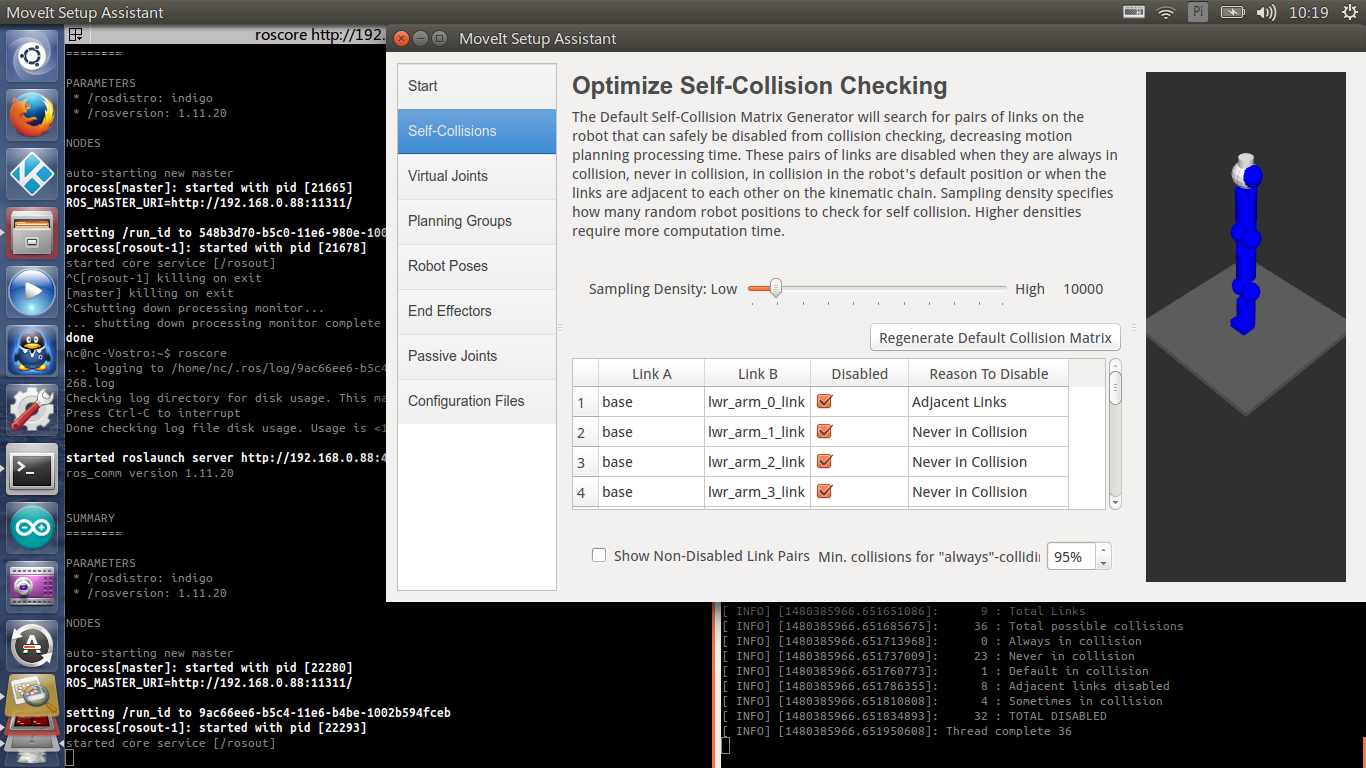Screen dimensions: 1366x768
Task: Open the sound volume indicator
Action: (1266, 12)
